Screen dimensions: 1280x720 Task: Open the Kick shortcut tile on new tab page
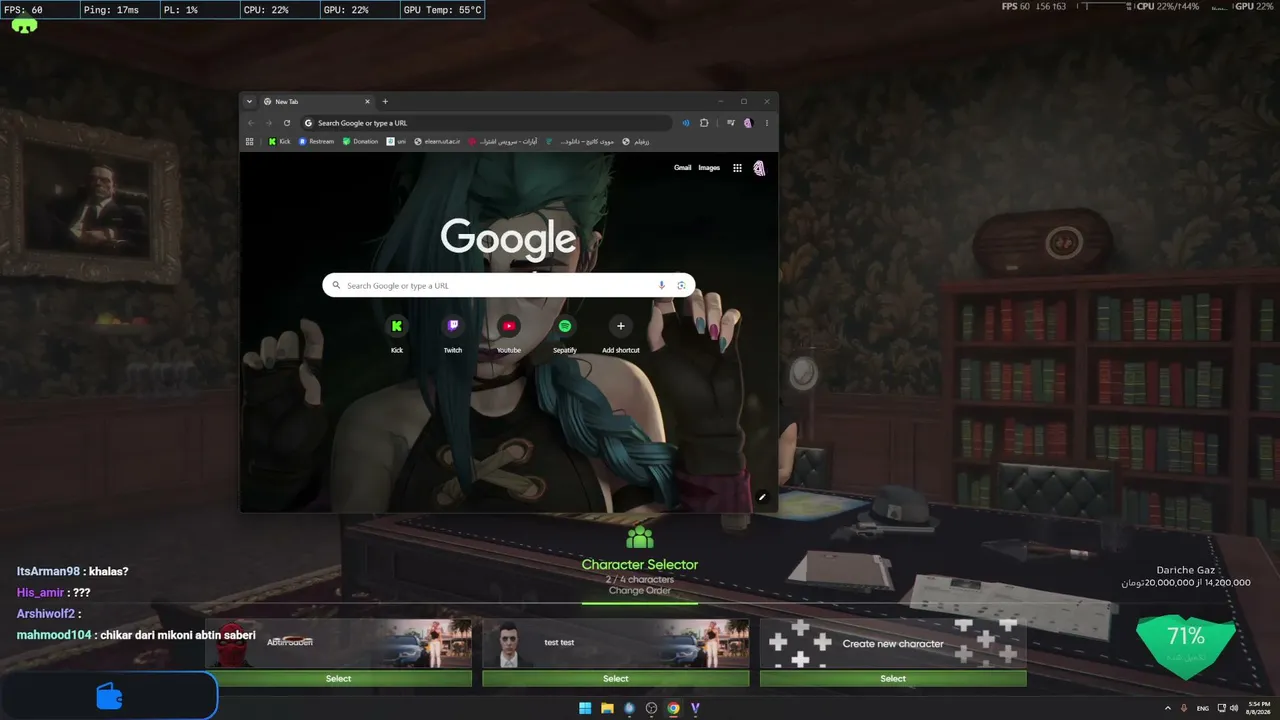tap(397, 334)
